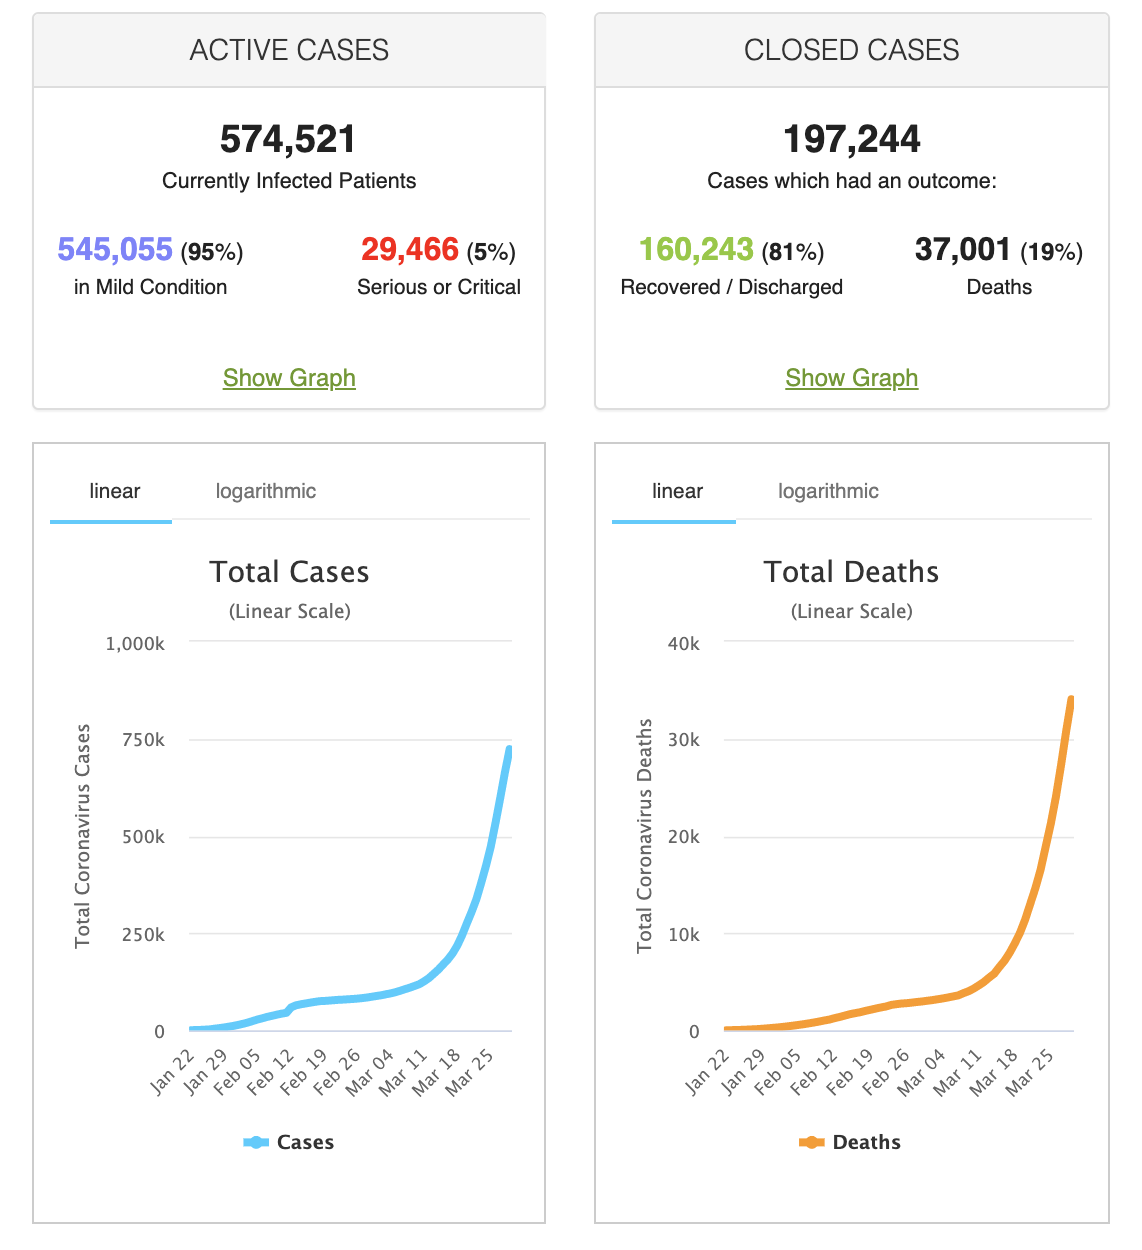Select the 197,244 closed cases figure
Viewport: 1142px width, 1250px height.
click(852, 139)
